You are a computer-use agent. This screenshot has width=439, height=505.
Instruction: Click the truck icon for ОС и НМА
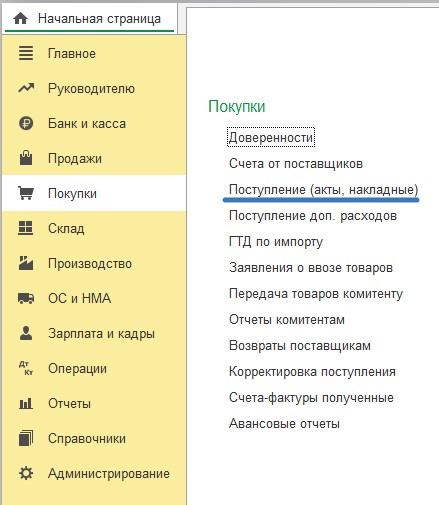26,298
